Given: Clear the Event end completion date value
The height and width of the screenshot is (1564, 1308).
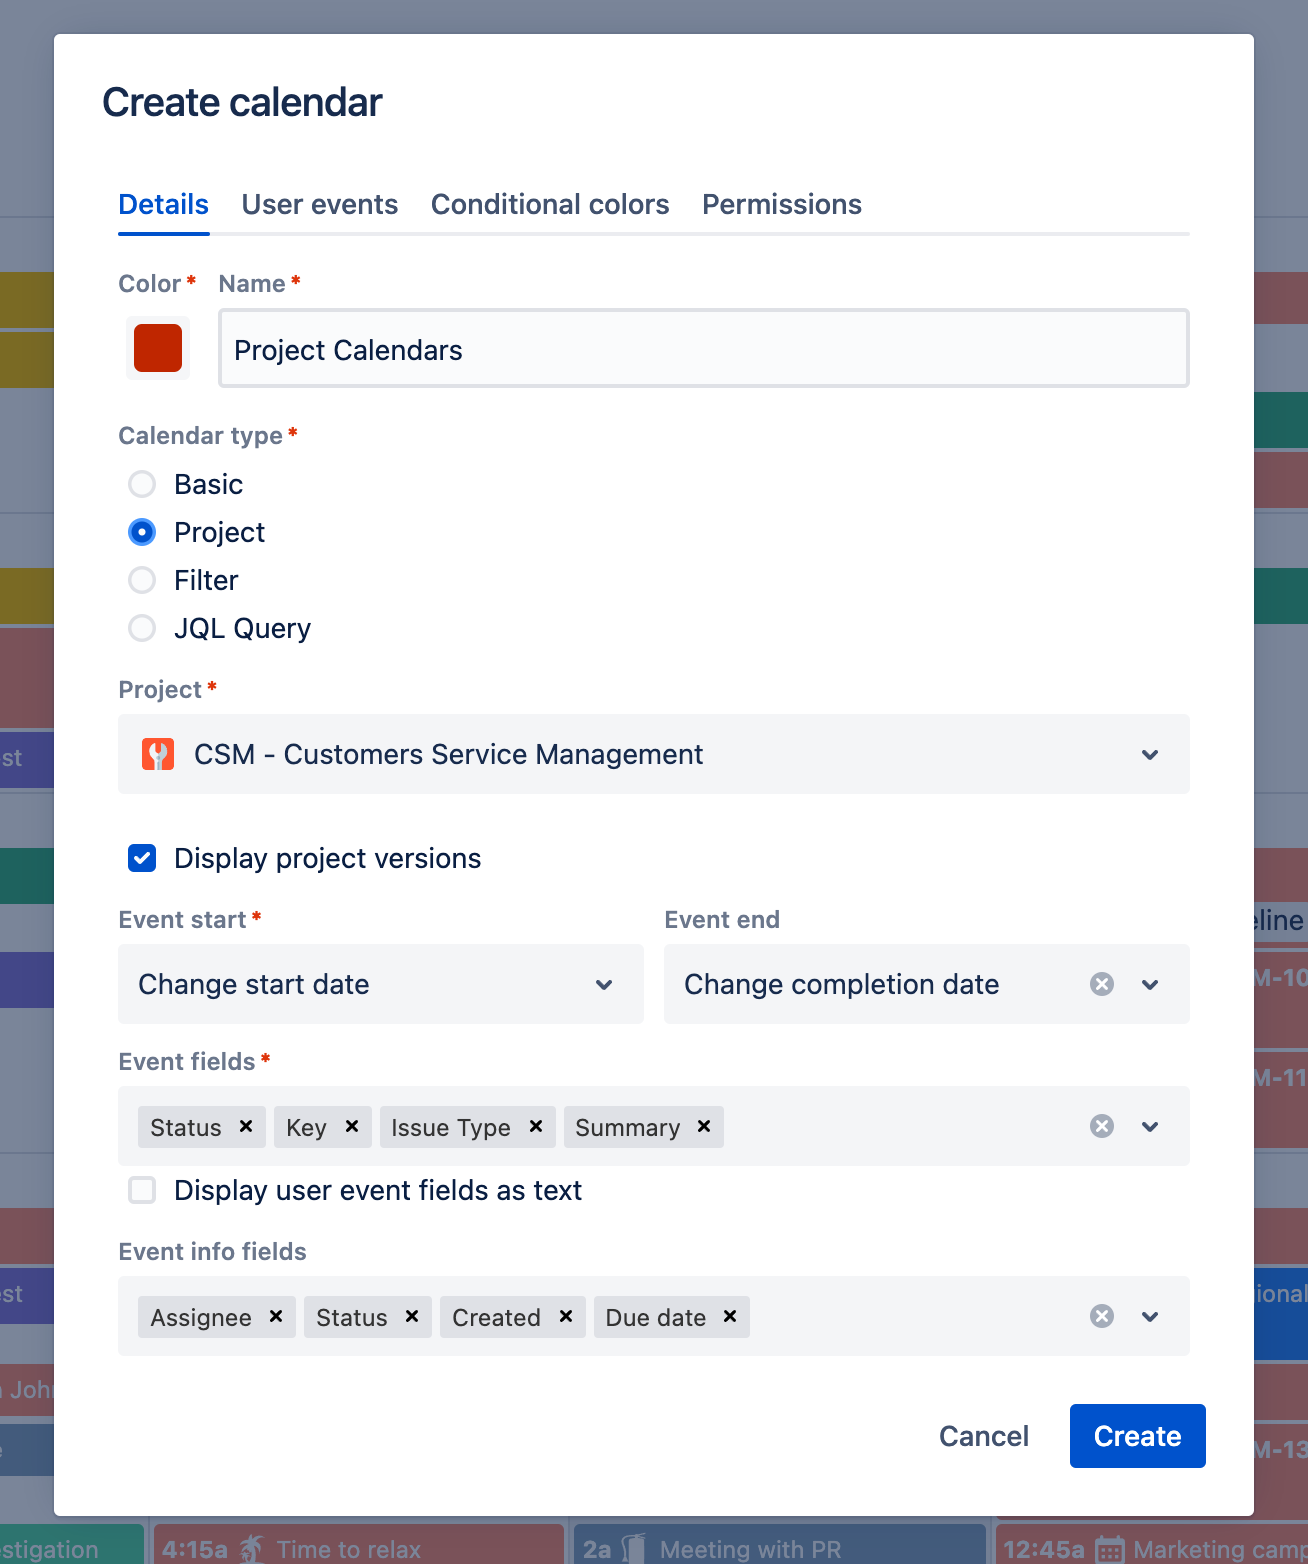Looking at the screenshot, I should tap(1102, 984).
